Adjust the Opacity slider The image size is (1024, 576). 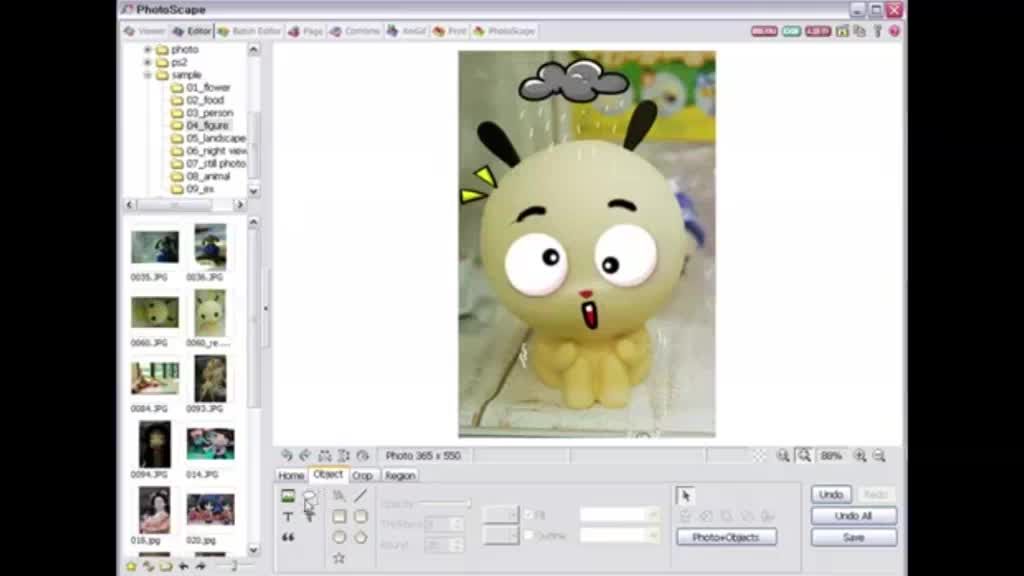[444, 504]
